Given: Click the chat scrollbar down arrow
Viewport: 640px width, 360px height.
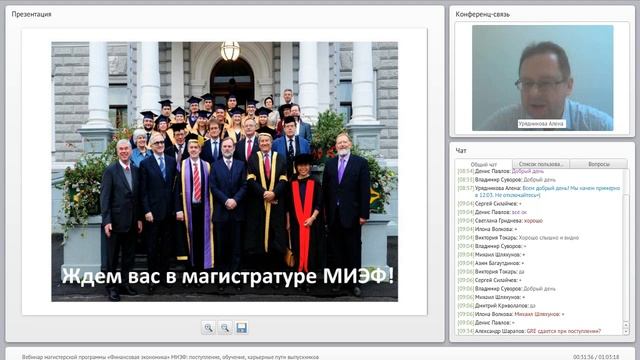Looking at the screenshot, I should [626, 331].
